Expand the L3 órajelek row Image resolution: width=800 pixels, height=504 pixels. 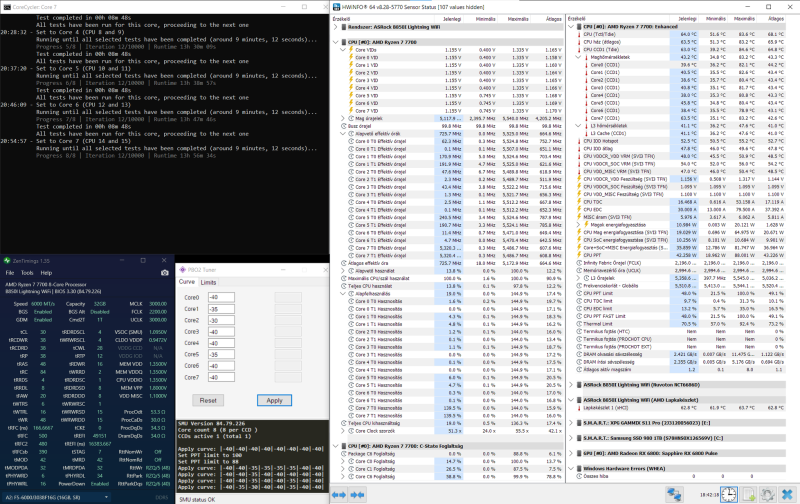click(x=579, y=278)
